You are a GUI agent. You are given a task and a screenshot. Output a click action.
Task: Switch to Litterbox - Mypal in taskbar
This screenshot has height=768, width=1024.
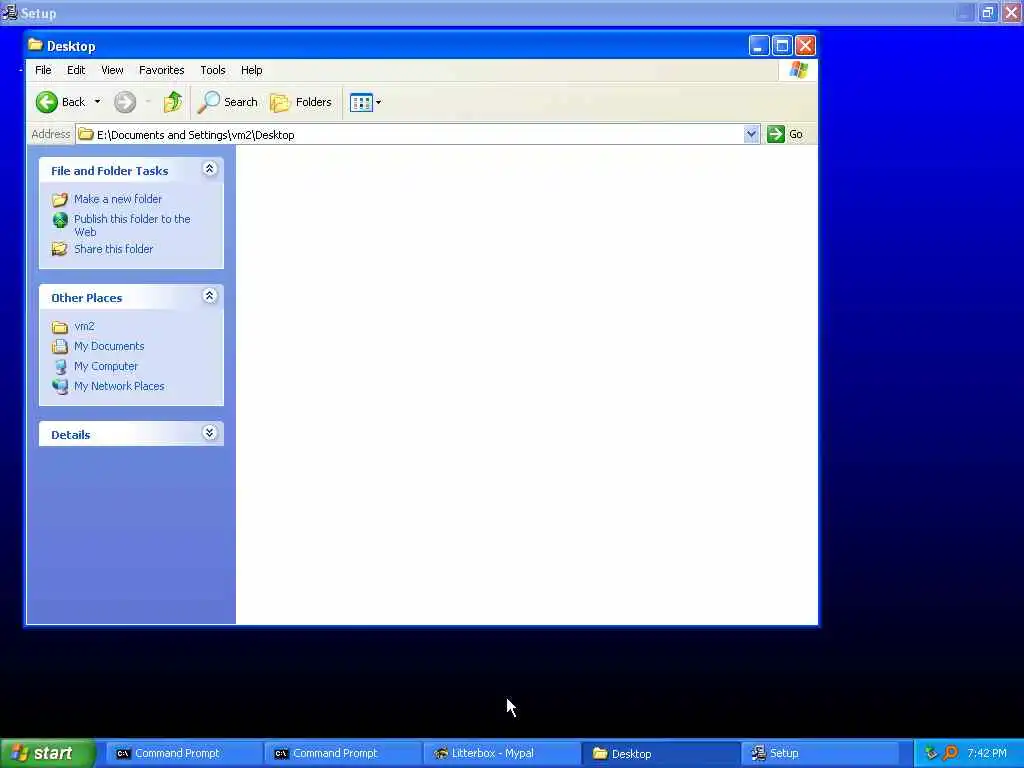point(502,754)
